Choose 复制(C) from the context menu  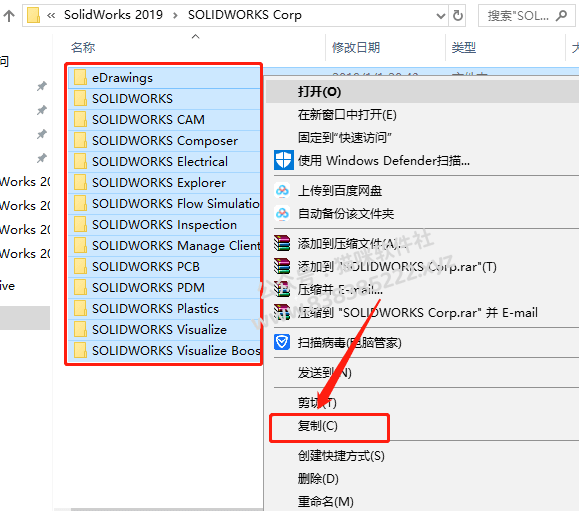pos(318,426)
